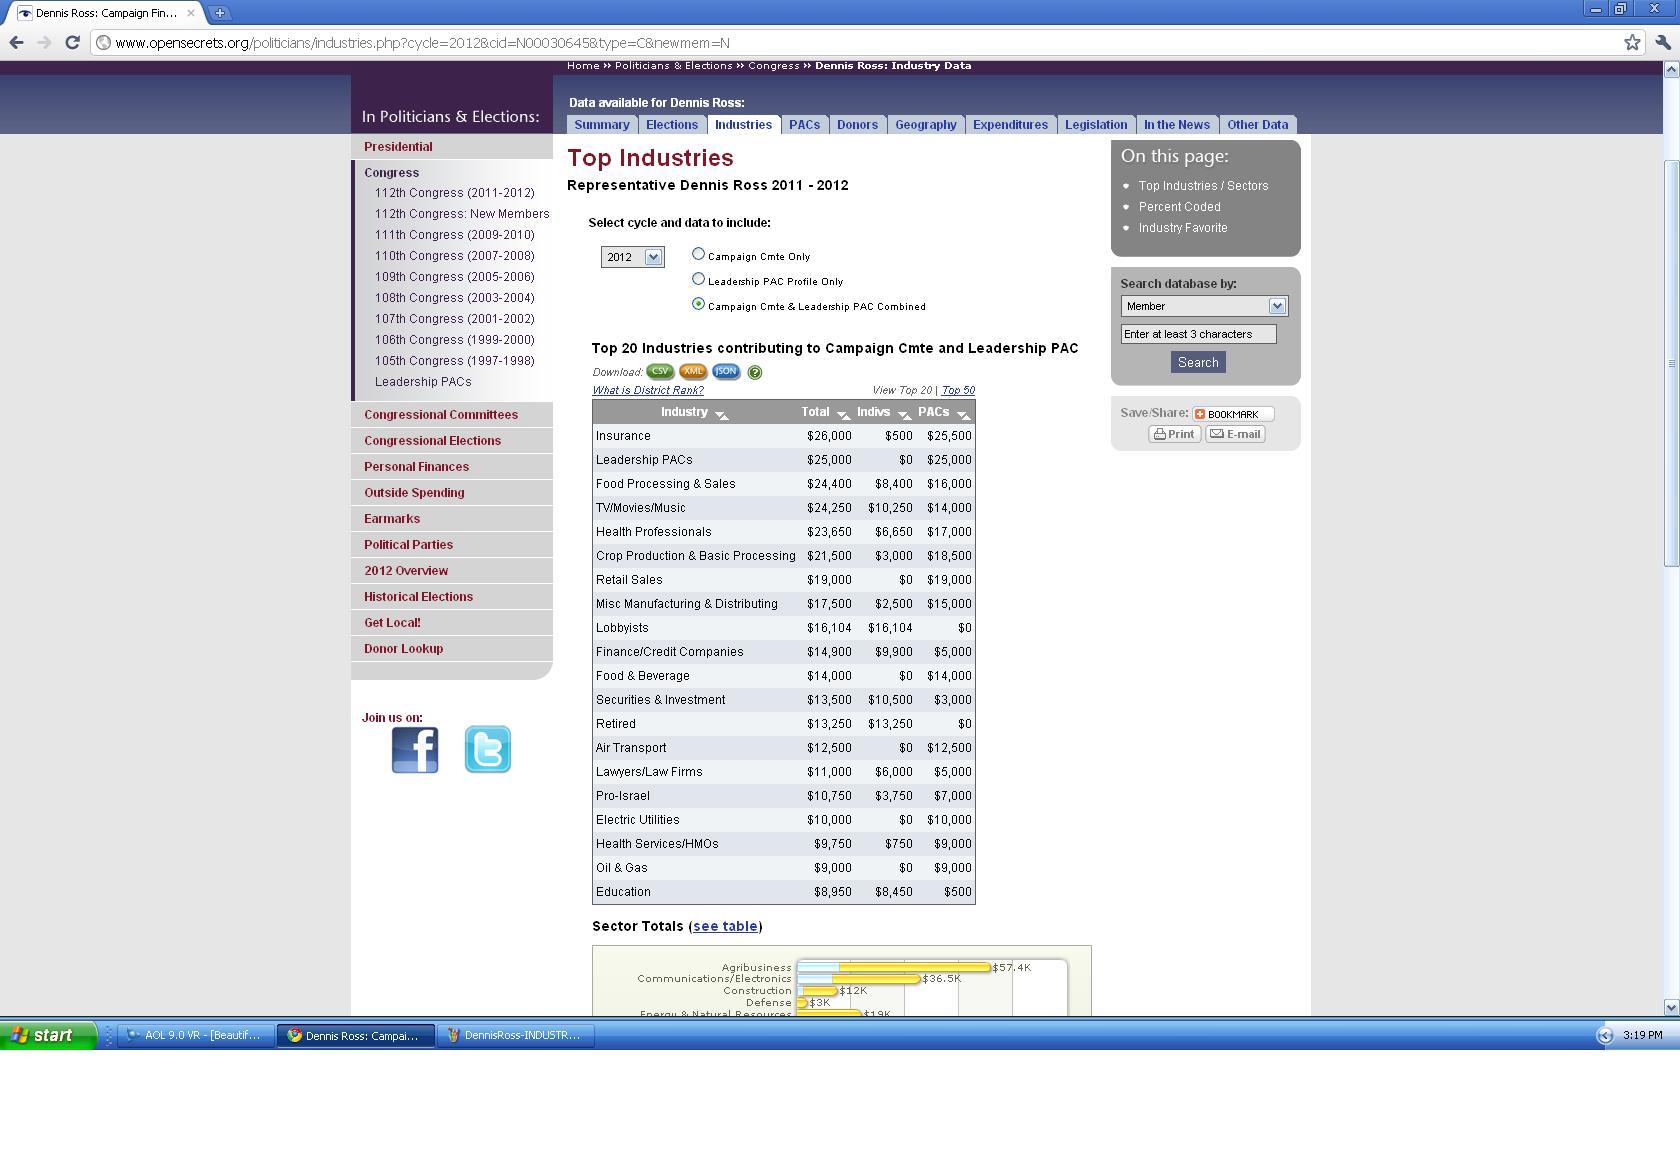Open the Elections tab
1680x1170 pixels.
(x=672, y=125)
